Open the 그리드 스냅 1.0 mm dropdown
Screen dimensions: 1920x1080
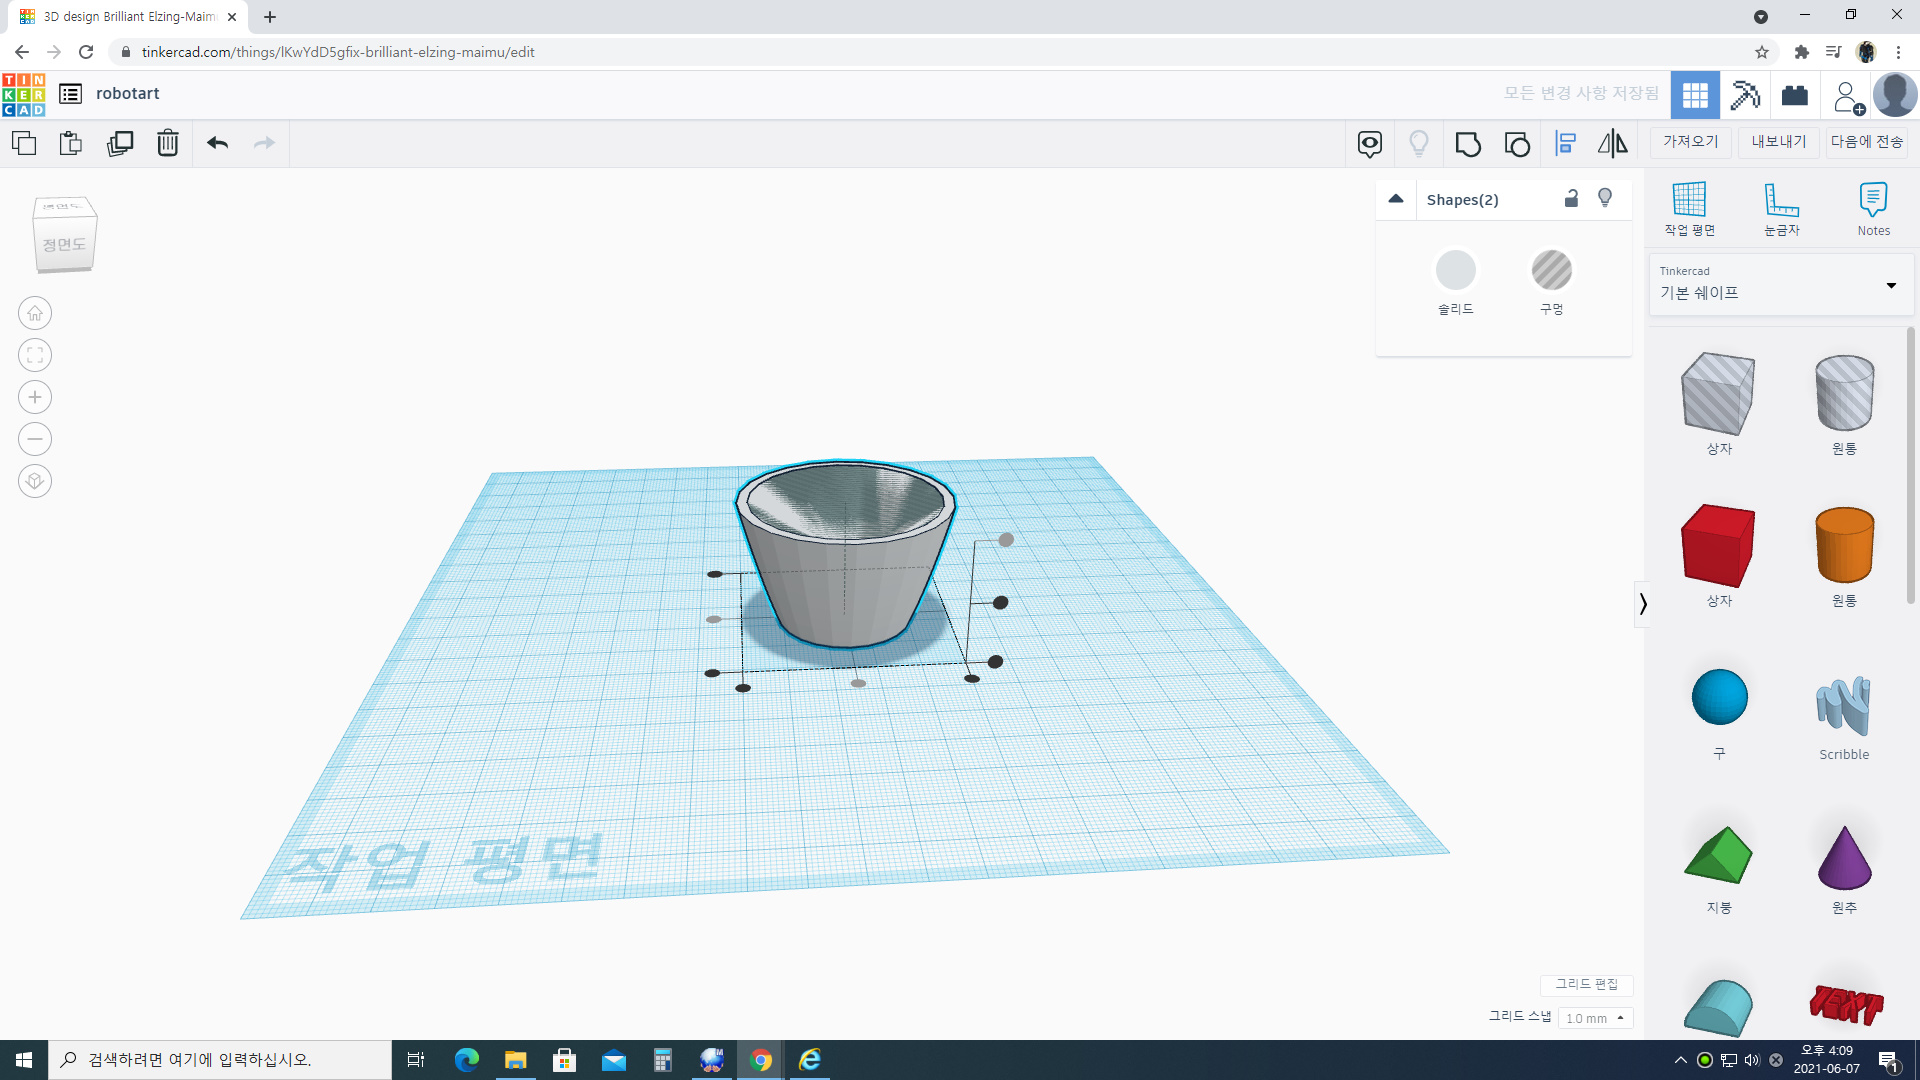click(x=1595, y=1018)
